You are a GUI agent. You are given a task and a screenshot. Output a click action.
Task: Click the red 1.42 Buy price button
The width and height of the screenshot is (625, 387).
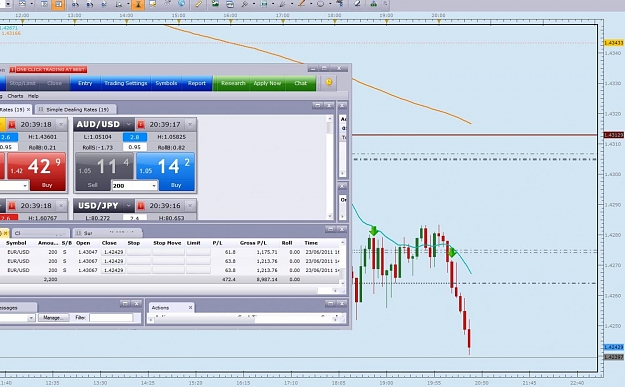point(37,171)
